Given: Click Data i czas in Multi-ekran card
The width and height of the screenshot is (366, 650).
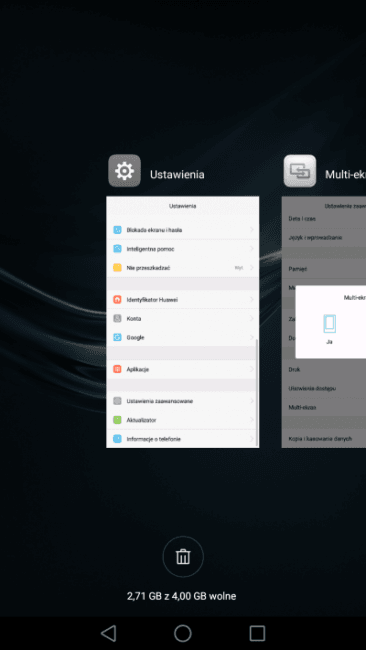Looking at the screenshot, I should 302,218.
